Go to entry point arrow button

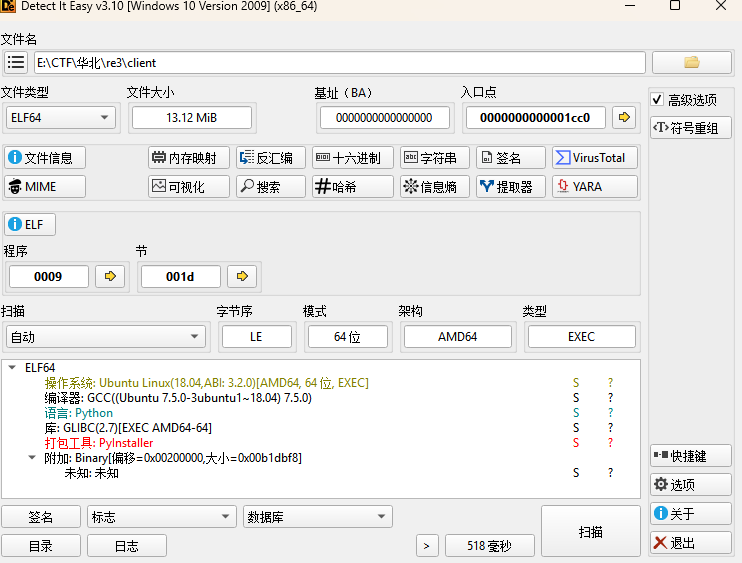pos(624,117)
